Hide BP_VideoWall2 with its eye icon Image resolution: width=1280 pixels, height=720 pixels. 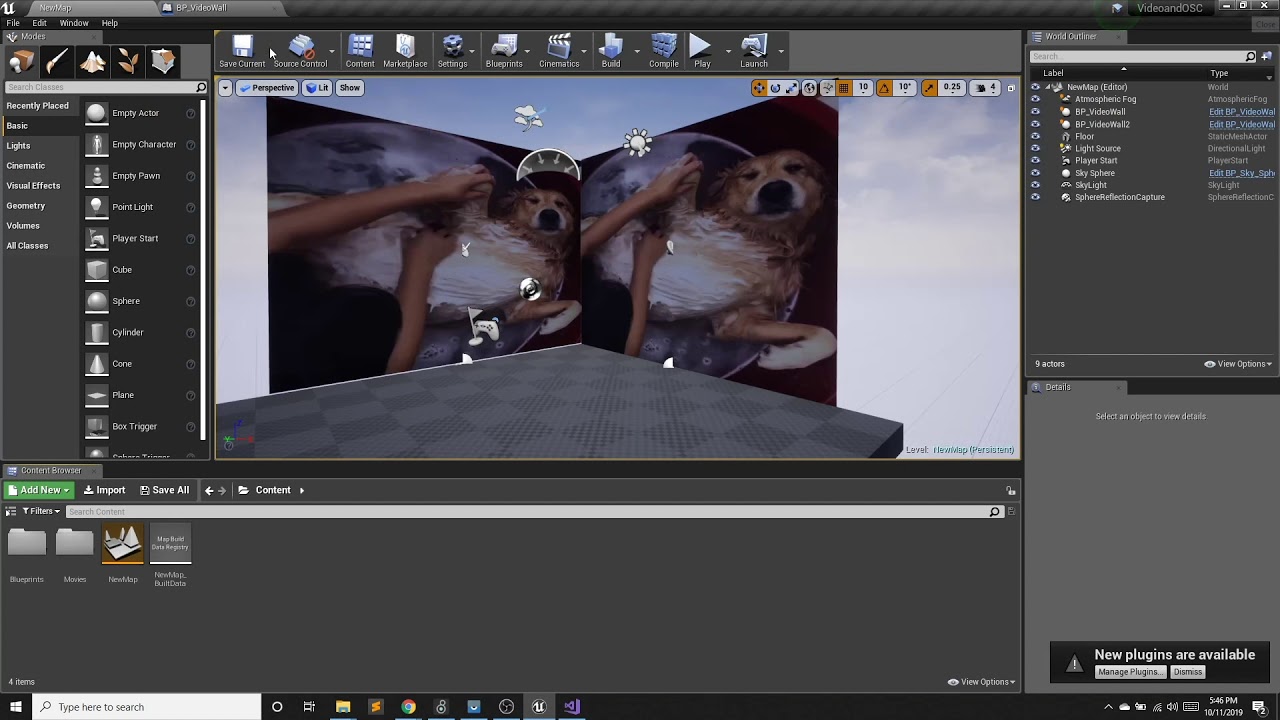click(x=1035, y=124)
